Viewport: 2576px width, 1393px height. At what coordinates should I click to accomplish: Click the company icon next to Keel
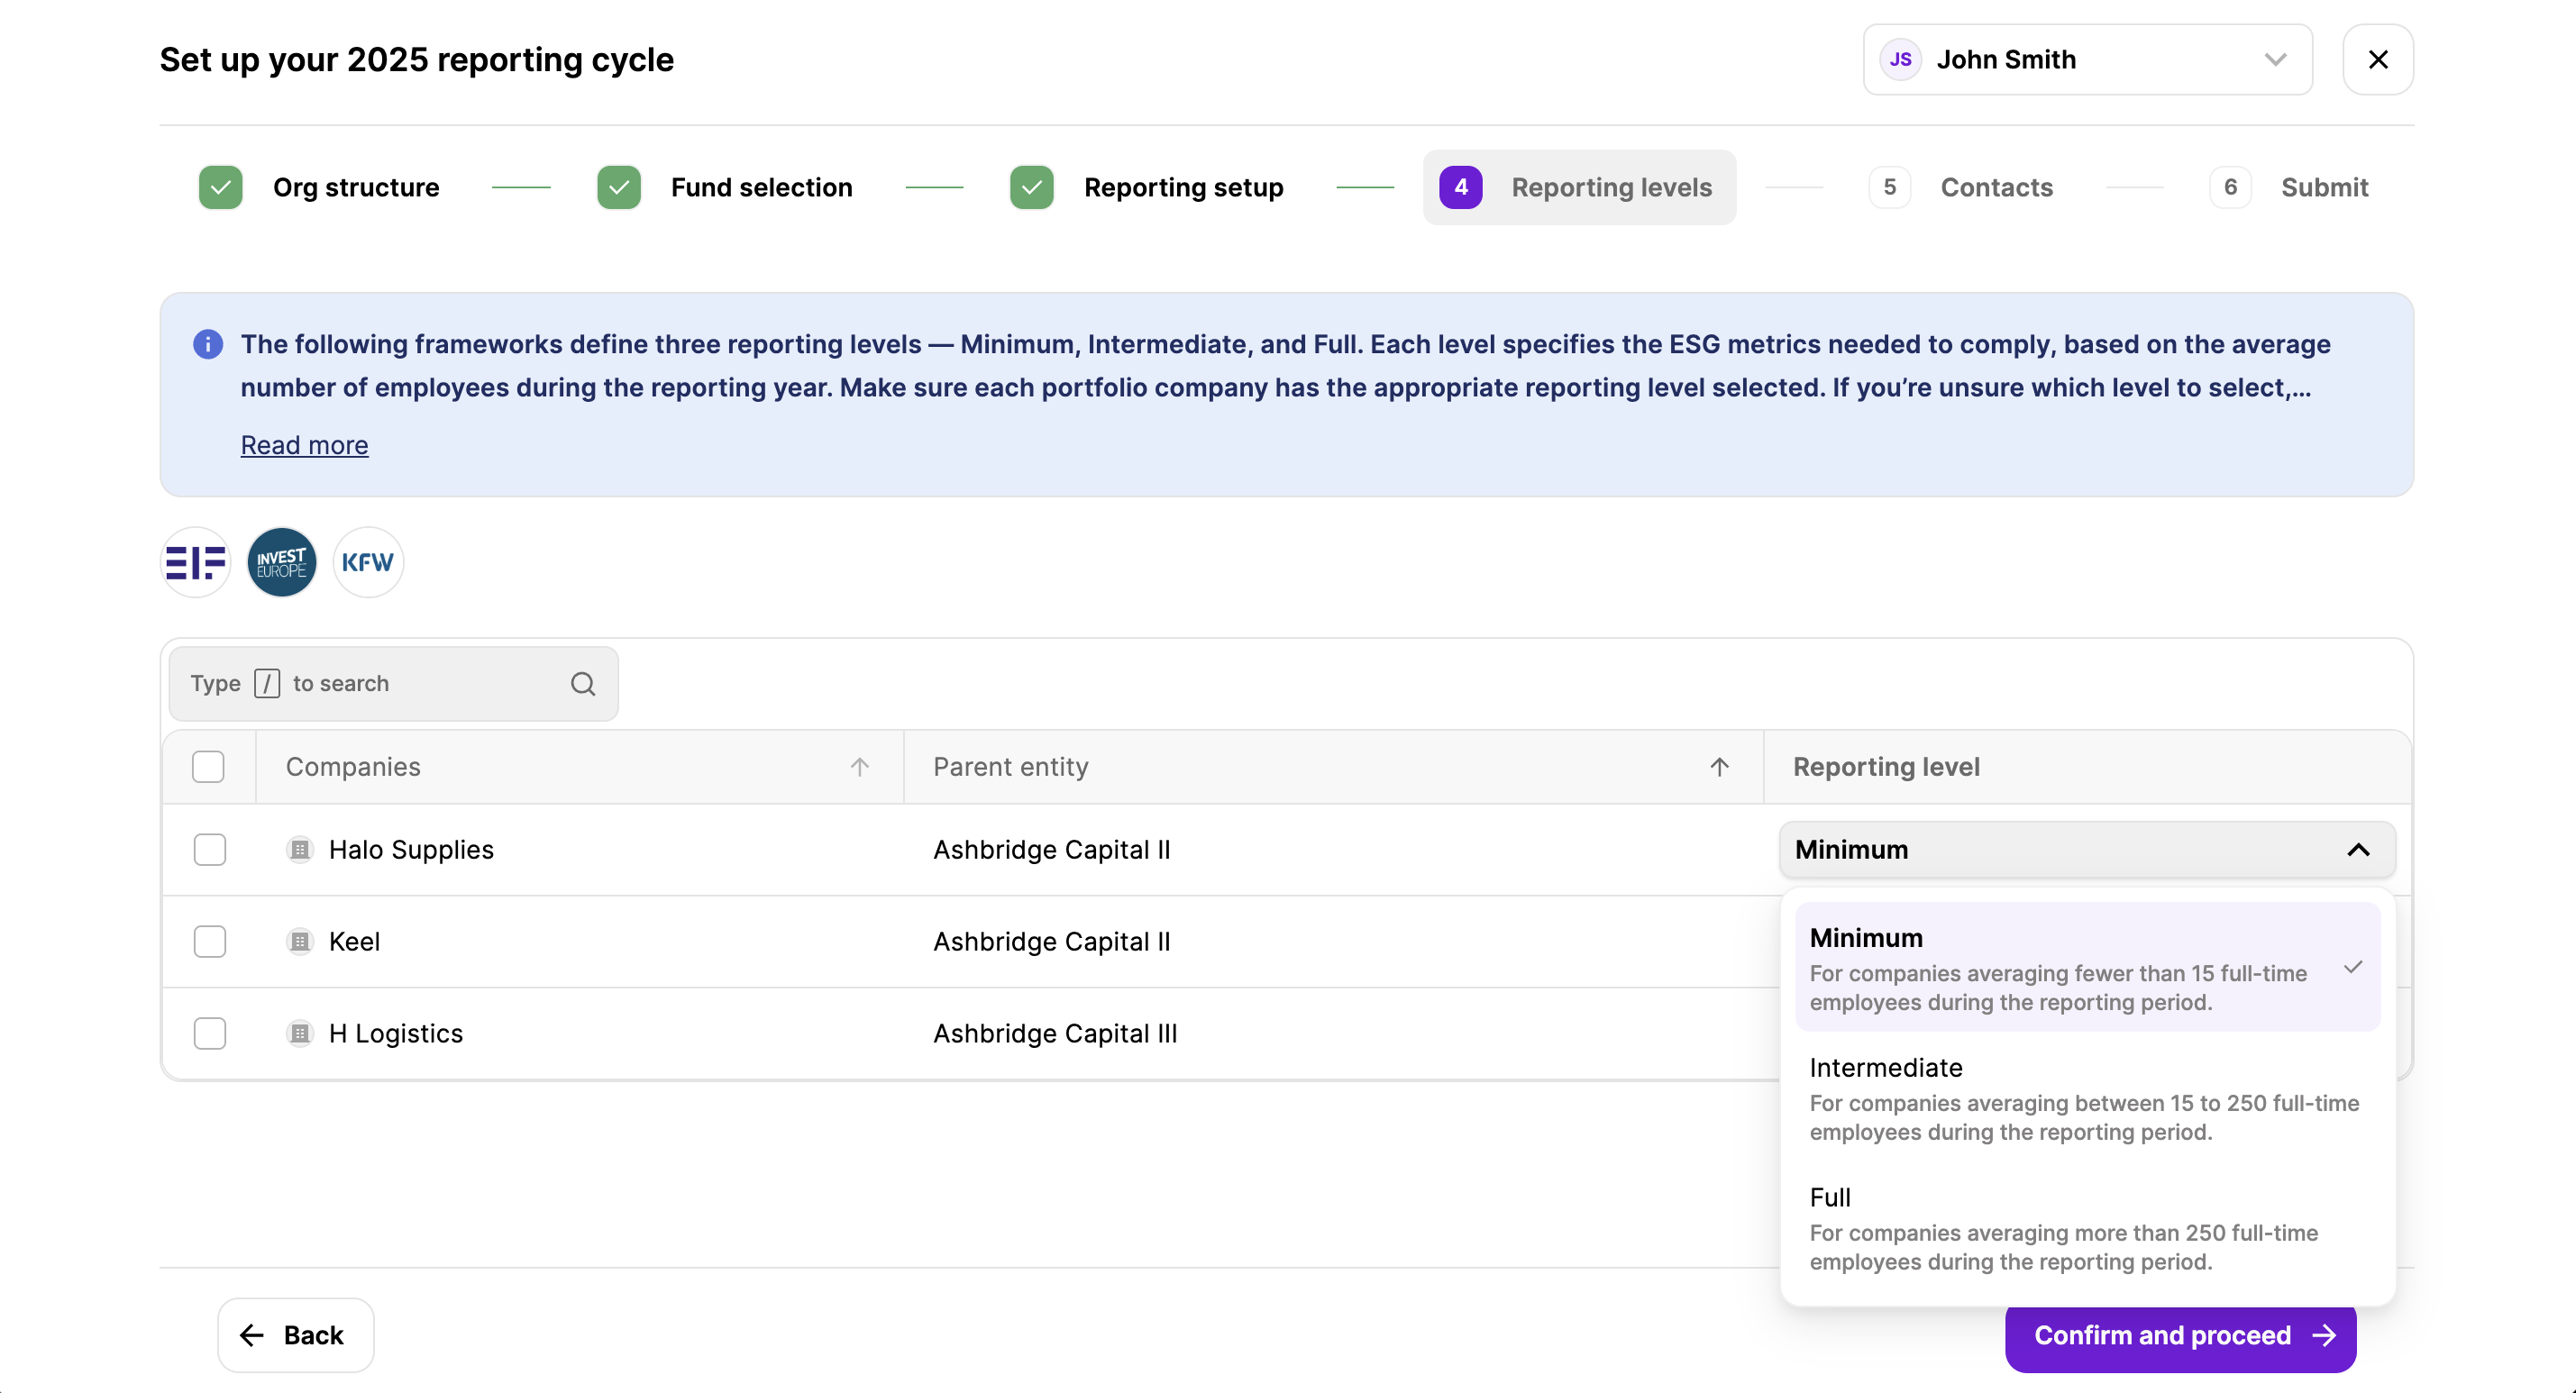pos(300,942)
